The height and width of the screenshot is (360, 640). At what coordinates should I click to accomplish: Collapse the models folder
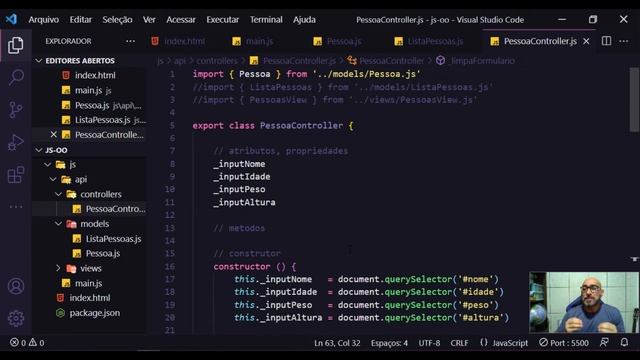coord(89,224)
